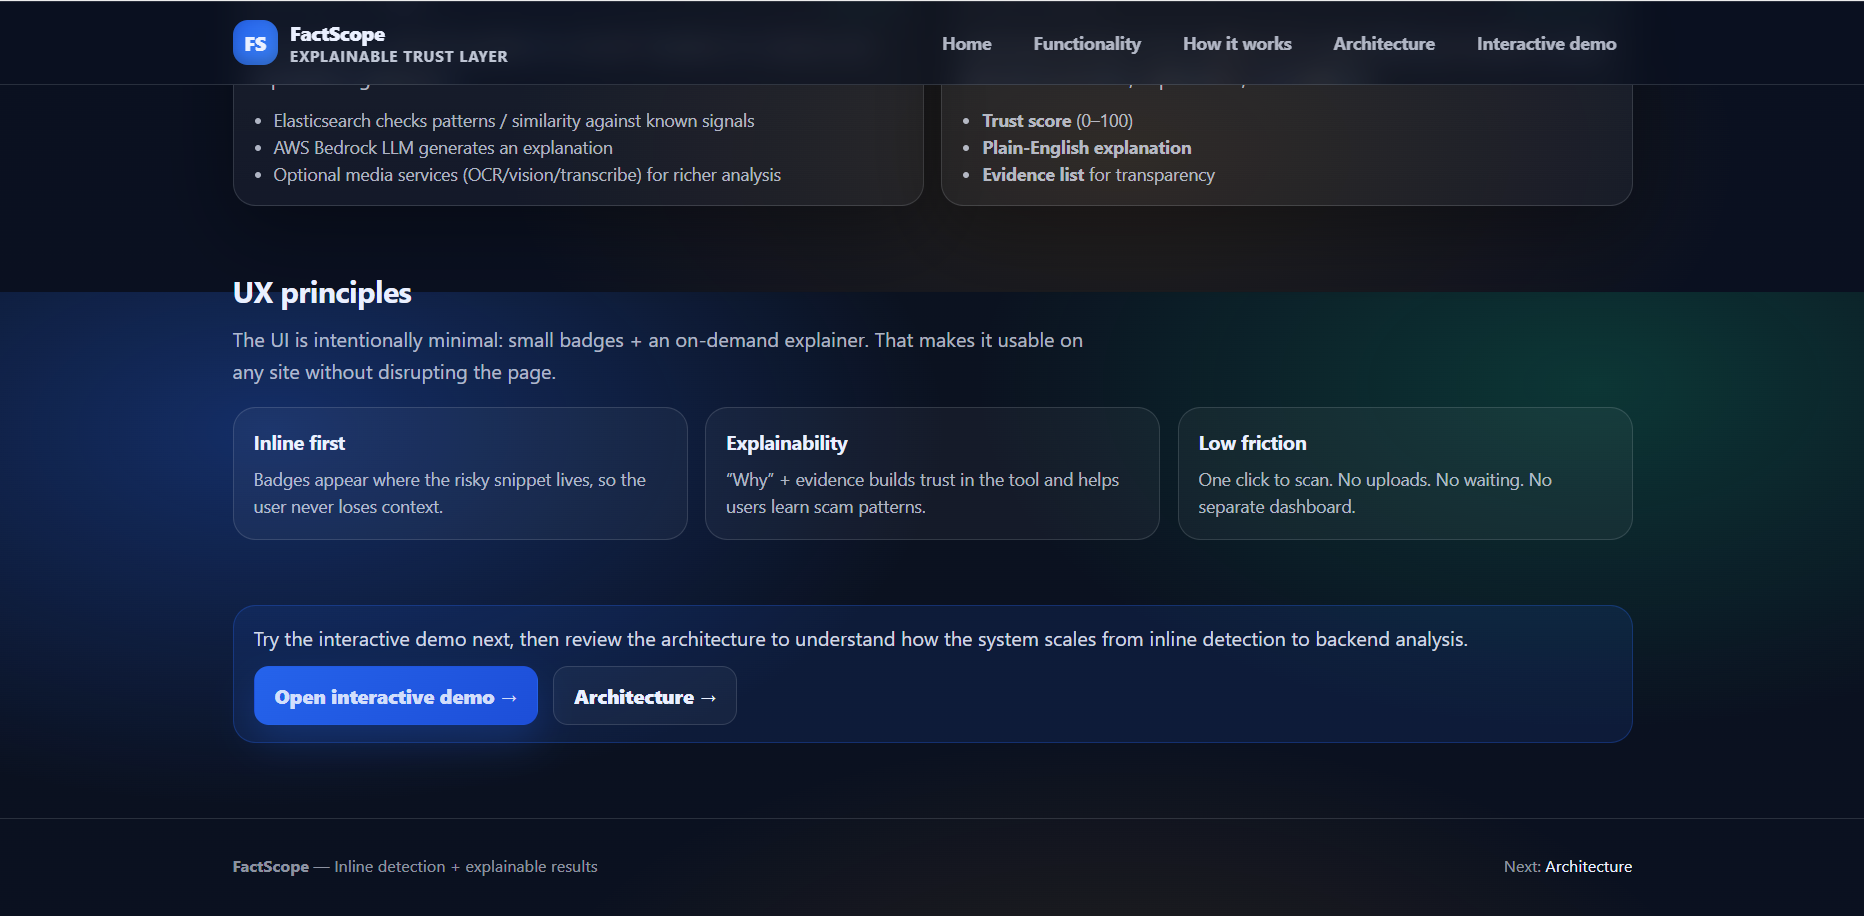Click the Plain-English explanation bullet

coord(1086,148)
